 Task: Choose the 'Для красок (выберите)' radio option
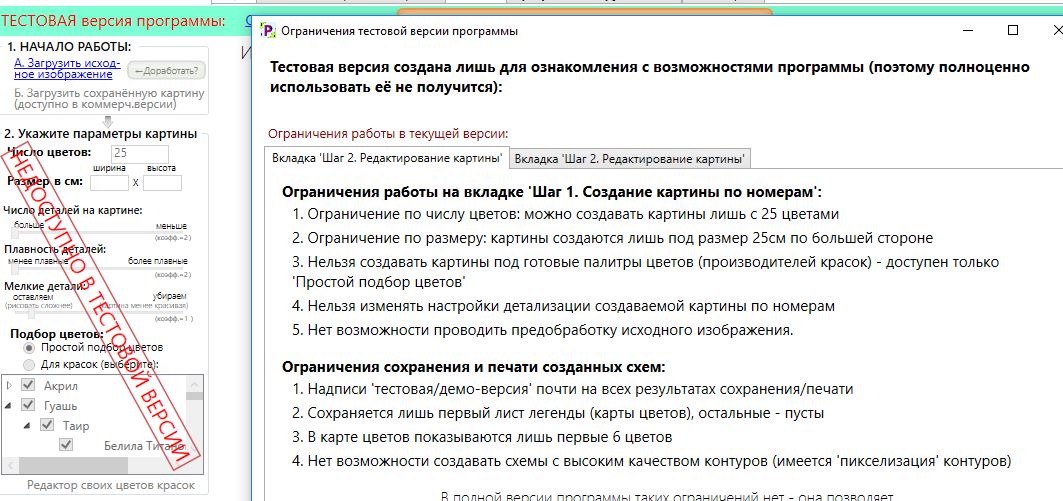tap(28, 365)
